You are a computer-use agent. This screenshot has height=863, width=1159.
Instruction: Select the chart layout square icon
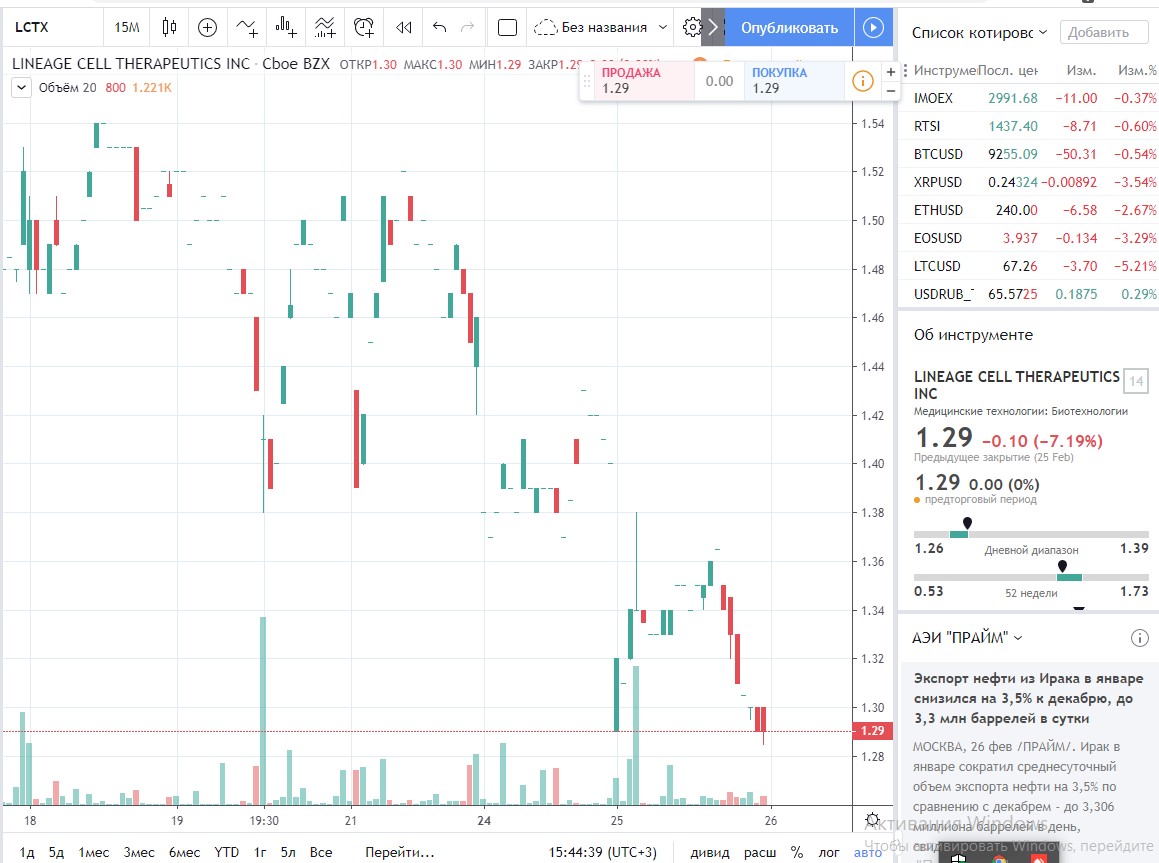507,27
